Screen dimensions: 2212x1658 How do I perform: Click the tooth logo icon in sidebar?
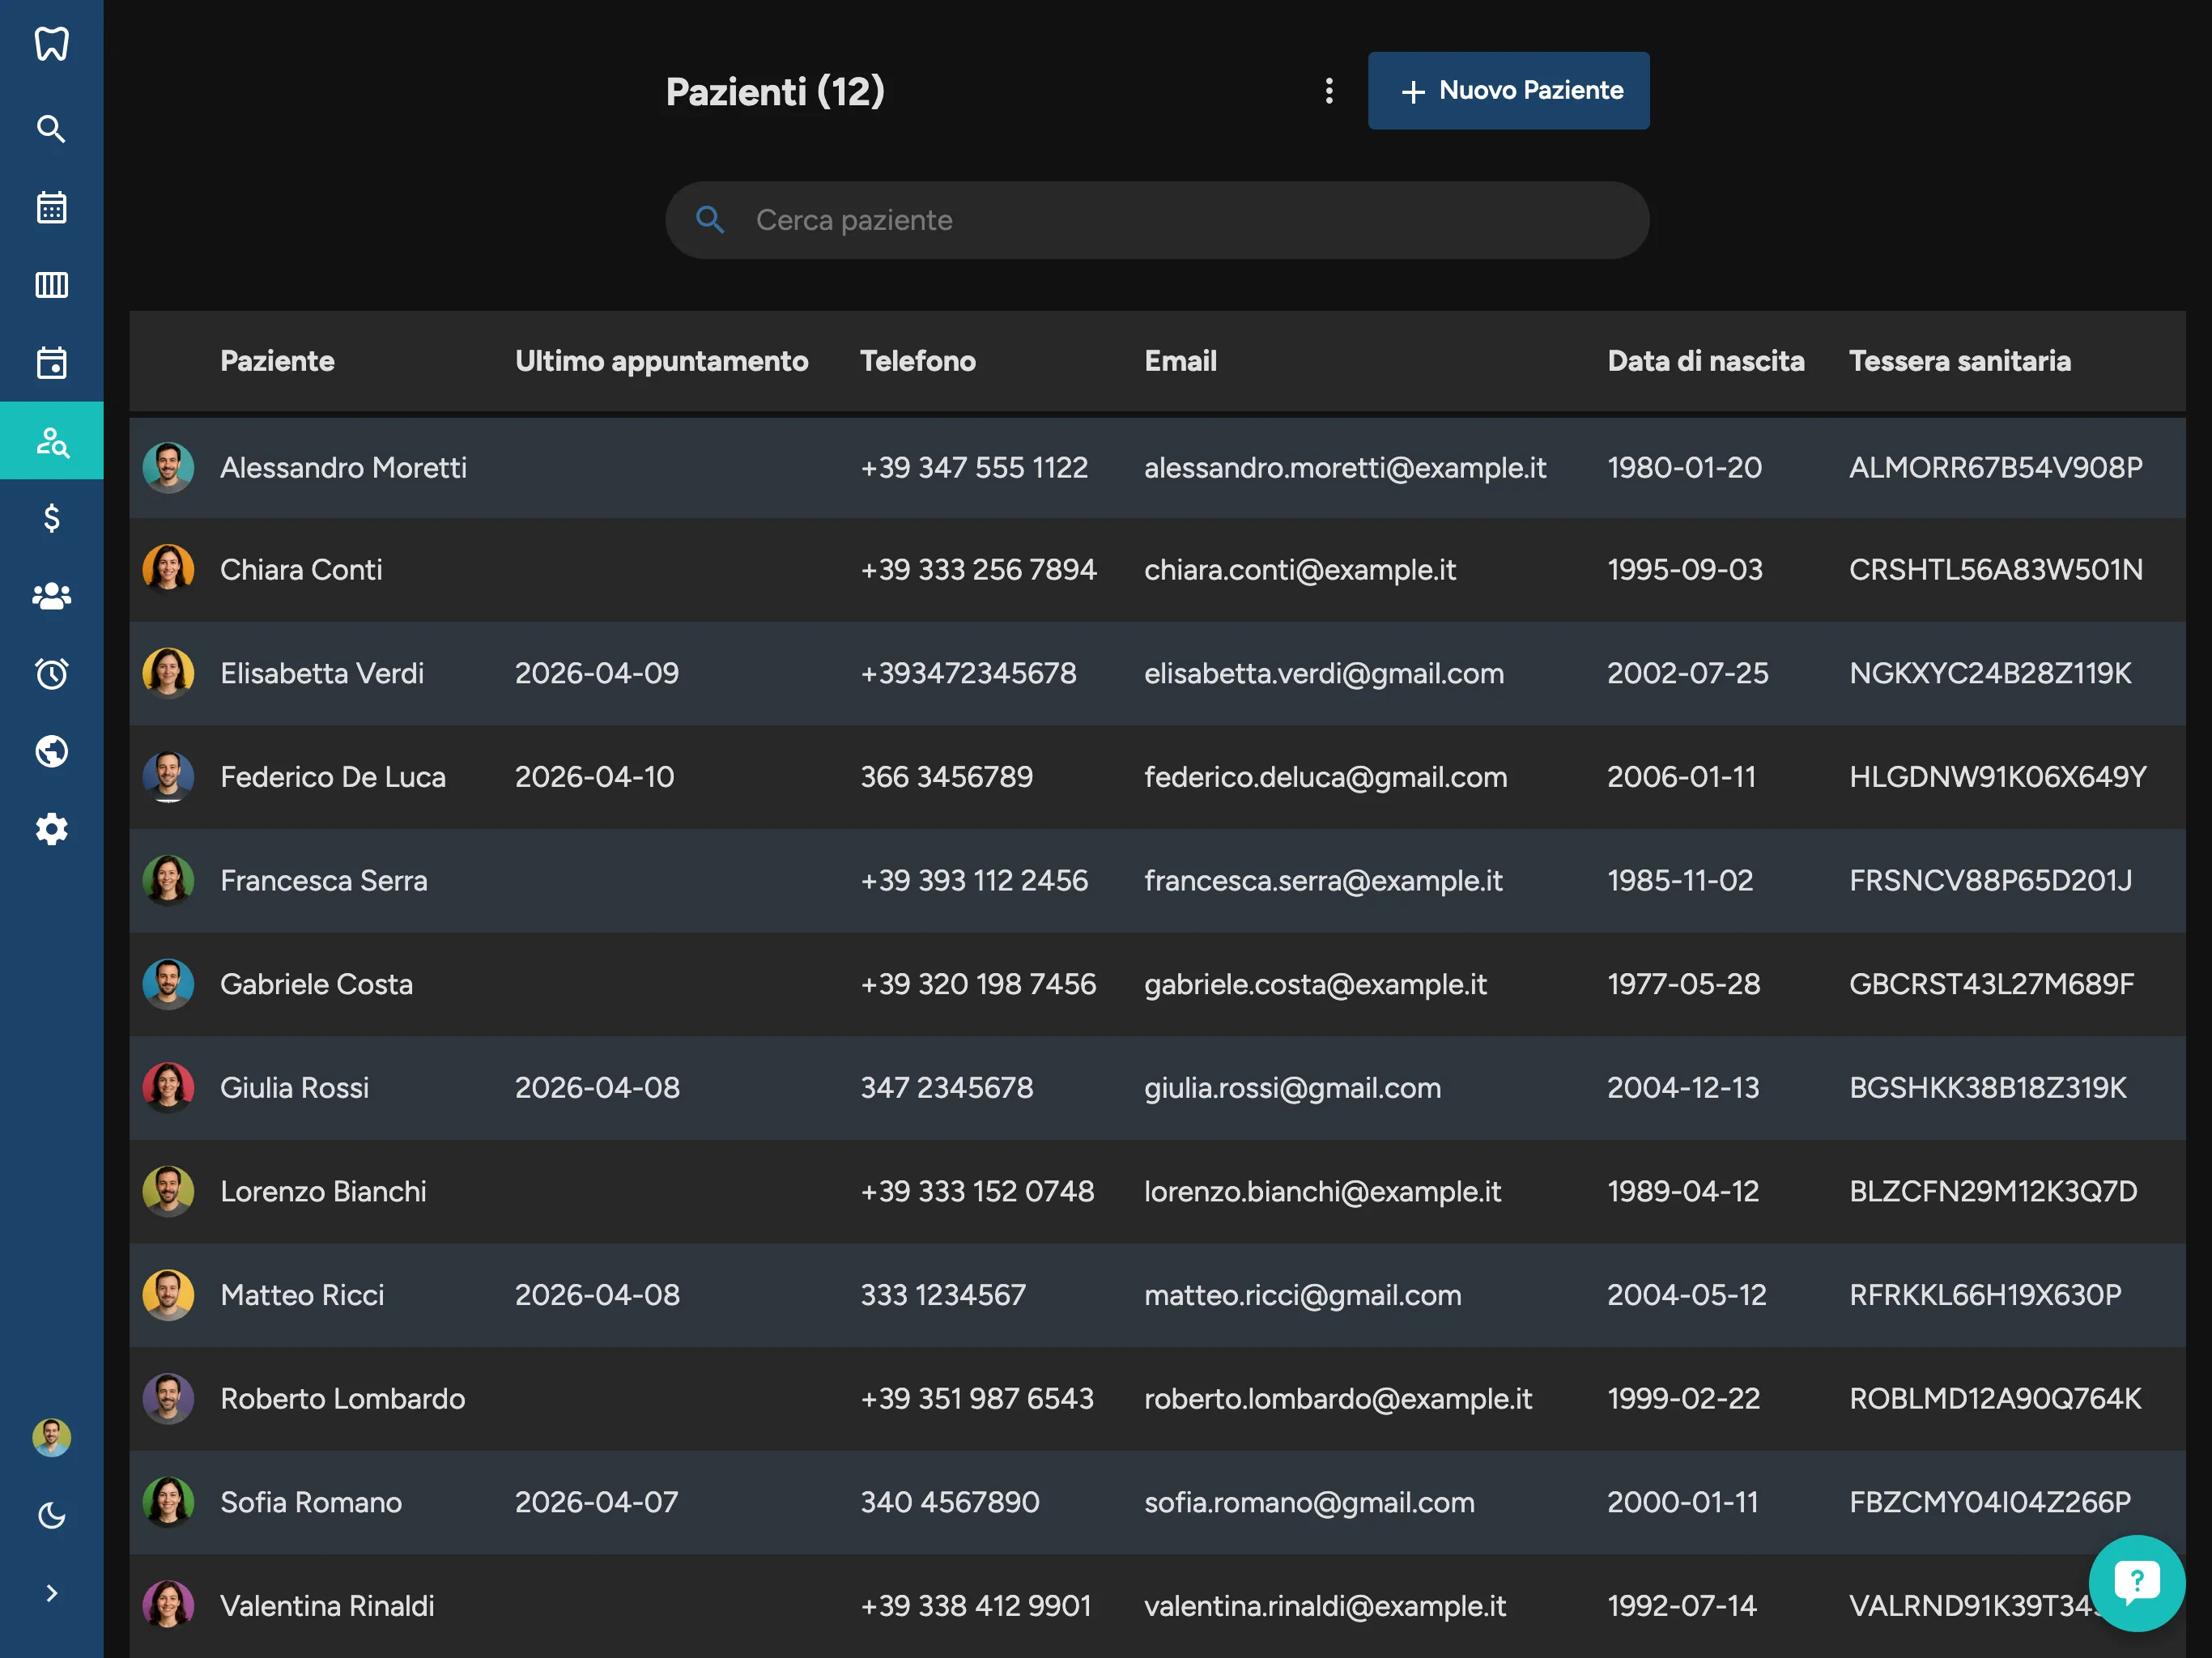[51, 44]
